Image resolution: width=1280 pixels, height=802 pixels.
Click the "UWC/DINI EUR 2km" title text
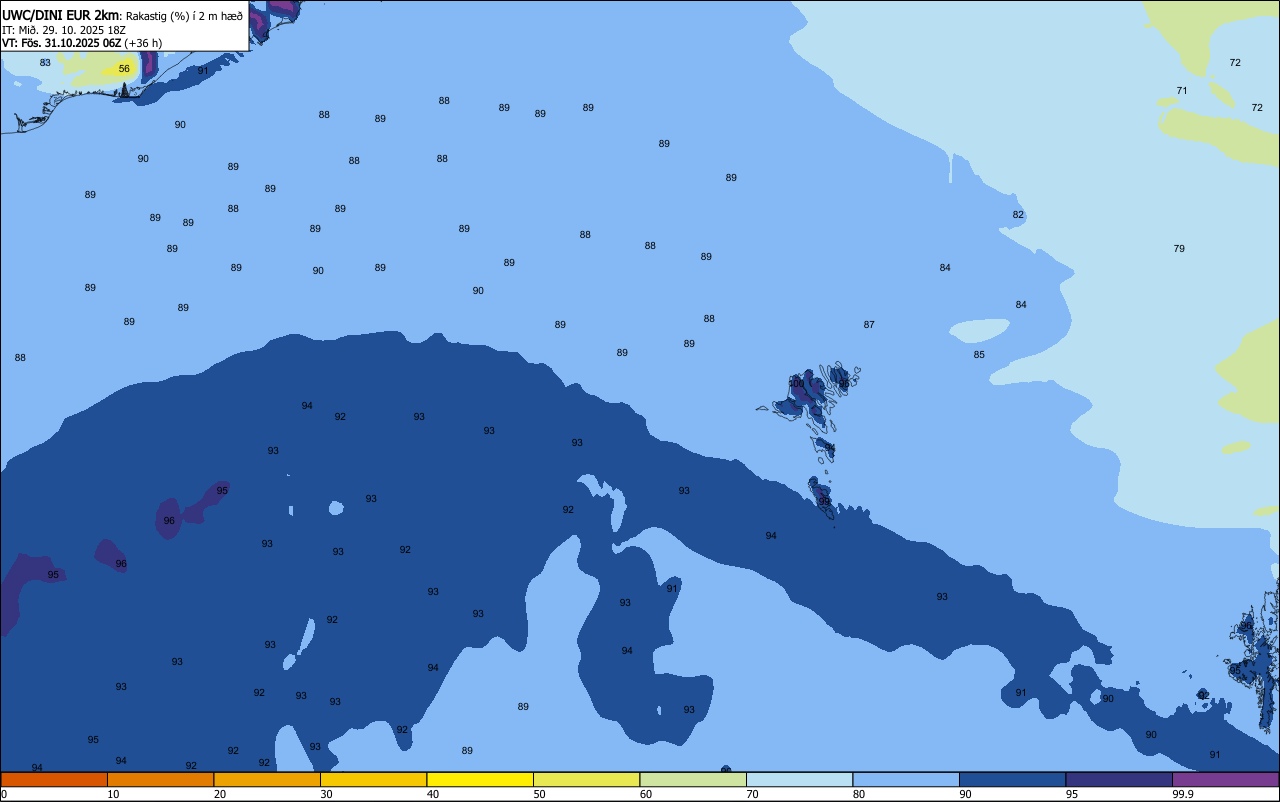(x=61, y=15)
